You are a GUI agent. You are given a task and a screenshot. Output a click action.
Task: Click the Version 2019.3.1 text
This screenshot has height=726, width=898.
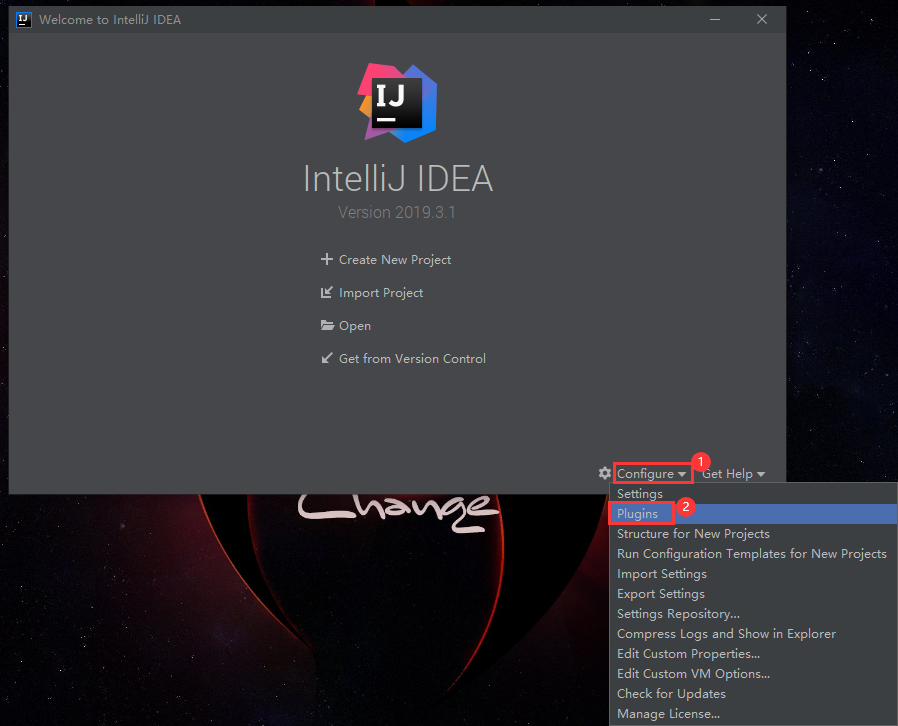pyautogui.click(x=397, y=212)
